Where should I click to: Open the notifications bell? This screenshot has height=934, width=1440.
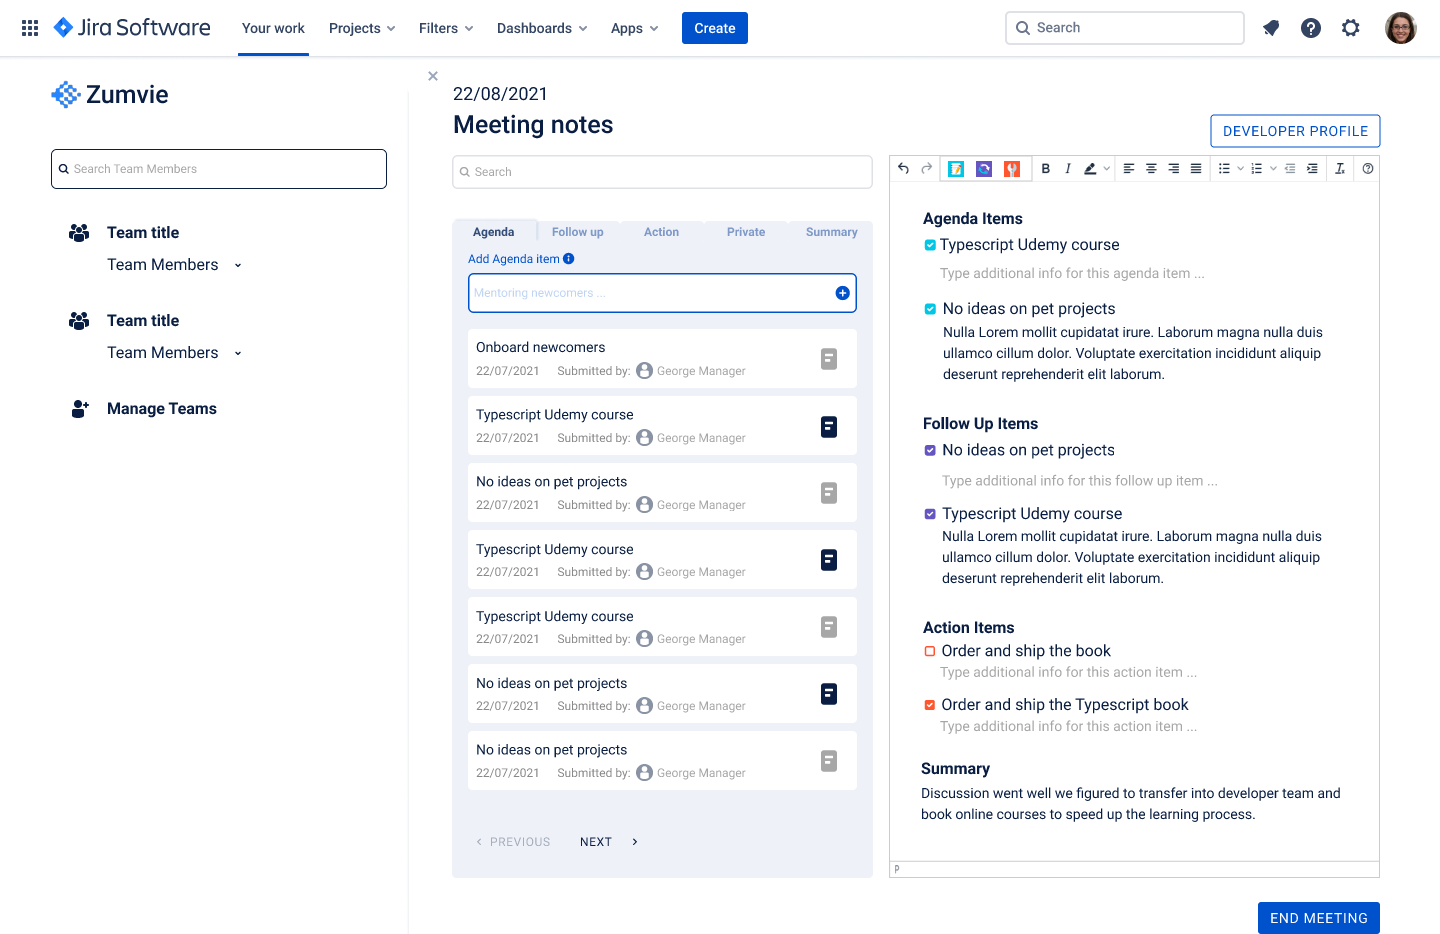pyautogui.click(x=1271, y=28)
